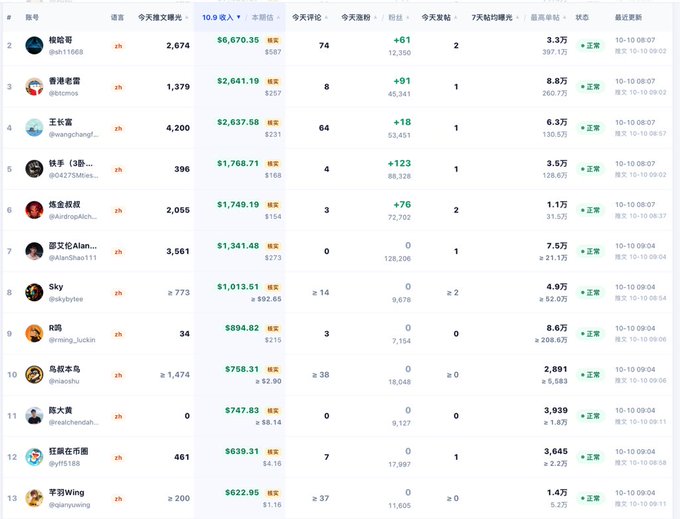
Task: Select the R鸣 account avatar
Action: (x=34, y=334)
